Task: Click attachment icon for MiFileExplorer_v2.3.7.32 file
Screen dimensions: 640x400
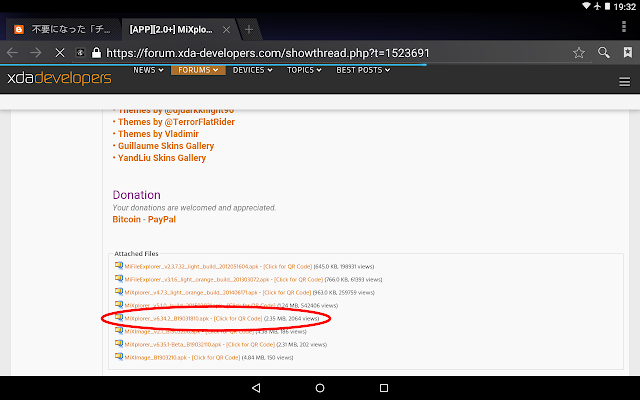Action: pos(119,266)
